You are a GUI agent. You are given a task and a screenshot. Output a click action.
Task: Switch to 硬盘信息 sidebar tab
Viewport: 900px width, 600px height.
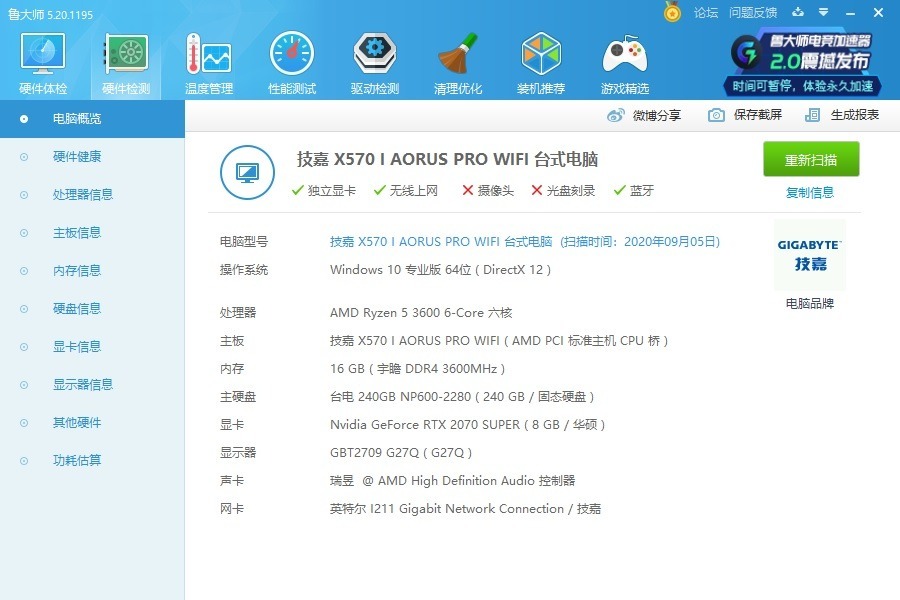click(x=77, y=309)
